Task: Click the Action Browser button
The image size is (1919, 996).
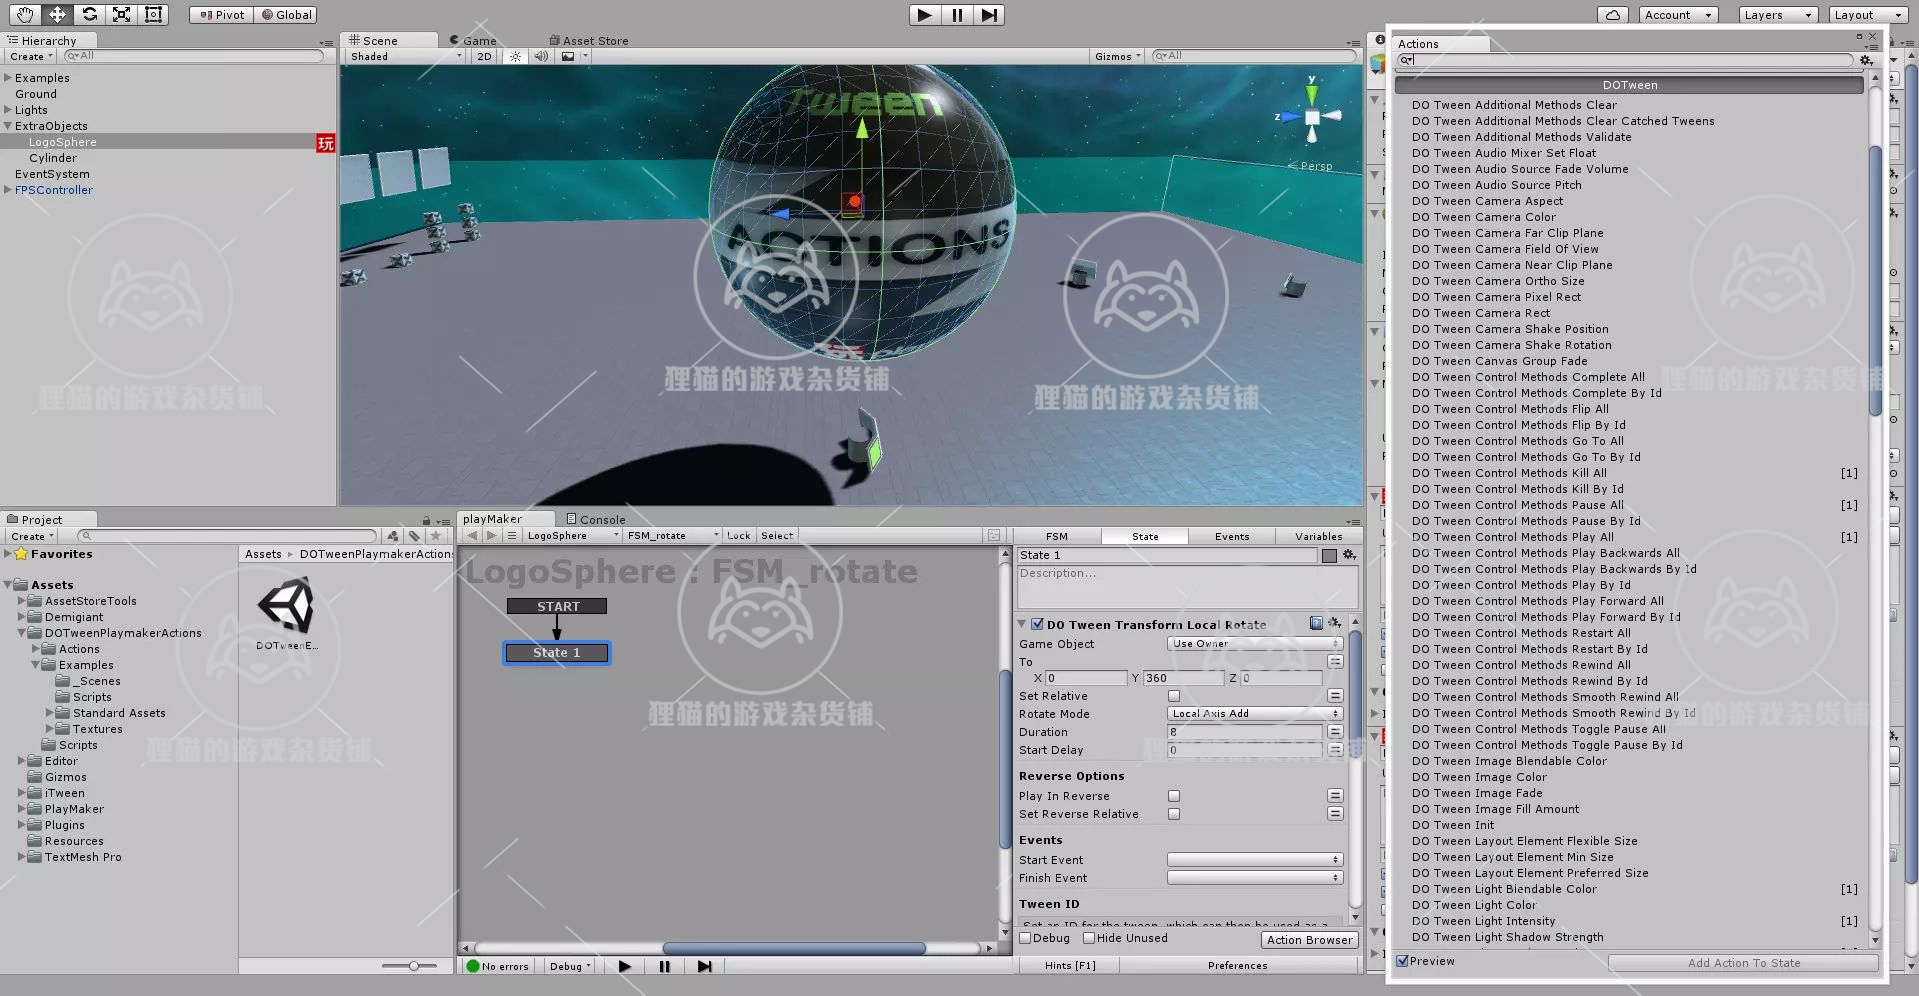Action: tap(1310, 940)
